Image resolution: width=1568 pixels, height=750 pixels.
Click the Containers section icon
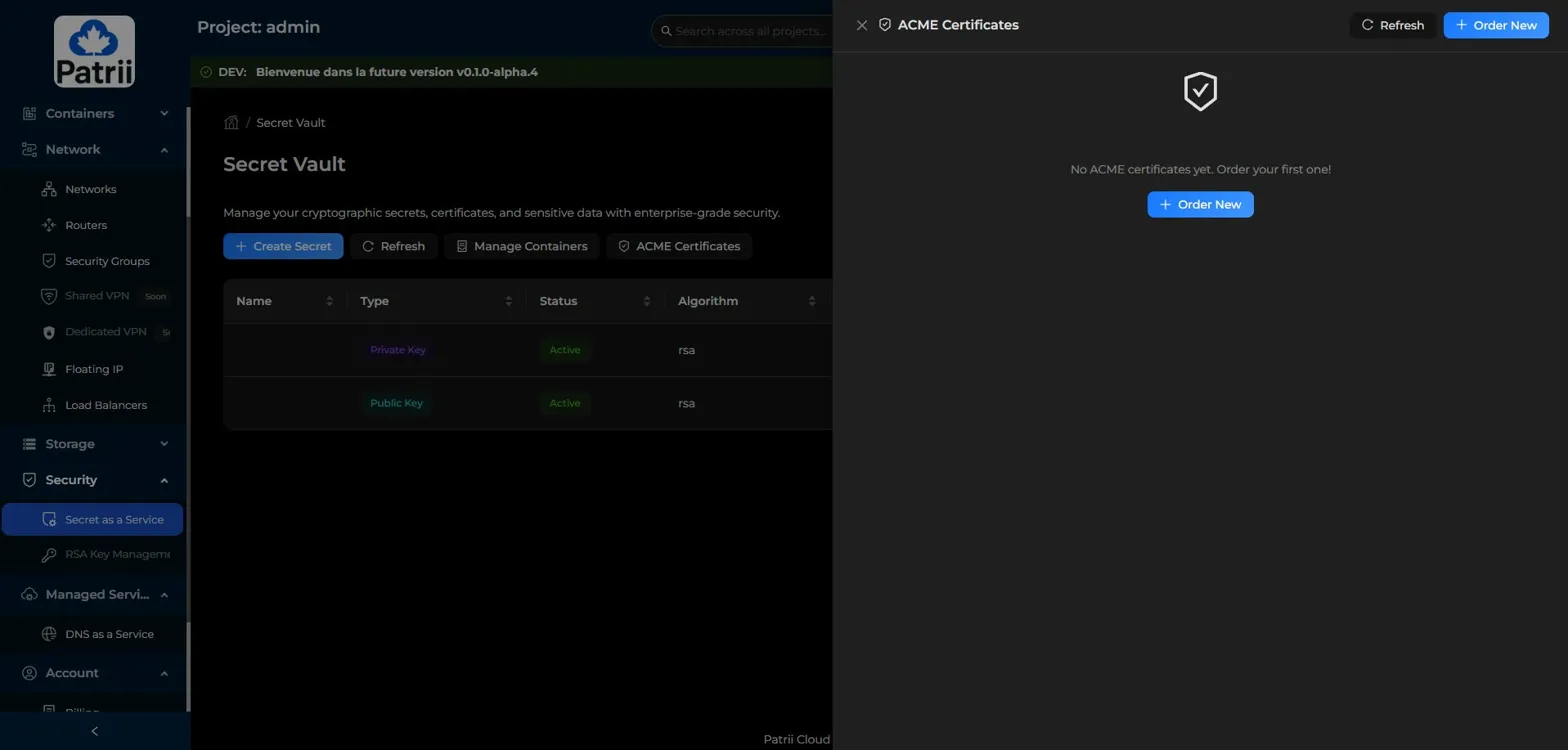(29, 113)
